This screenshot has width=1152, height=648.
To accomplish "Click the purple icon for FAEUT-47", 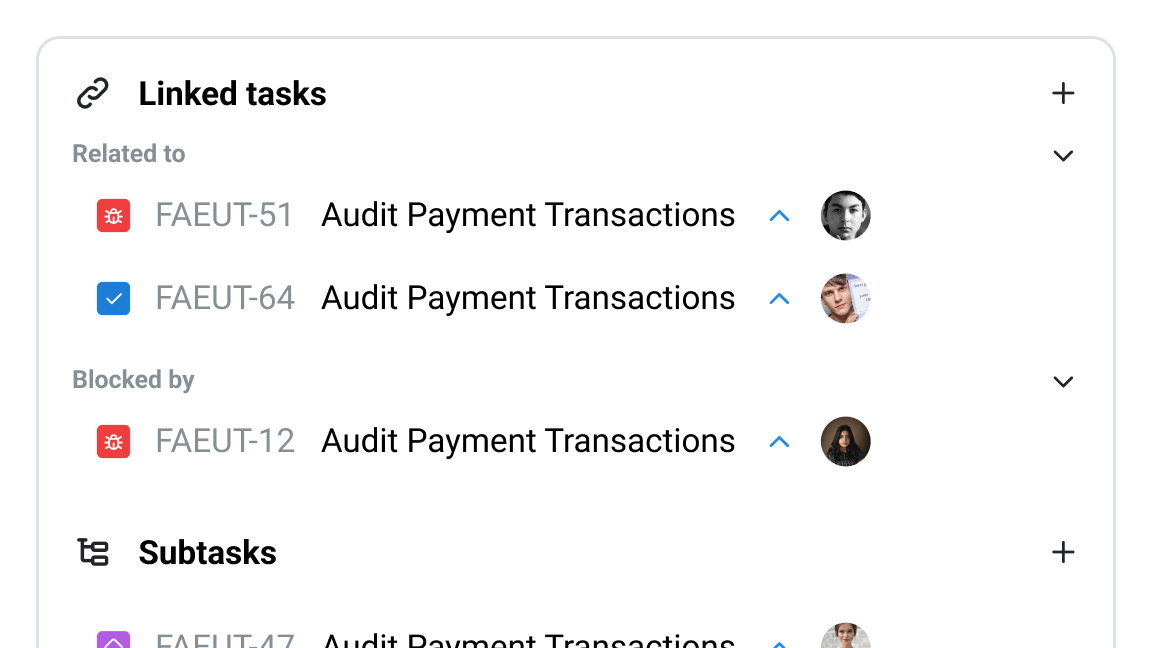I will click(x=113, y=639).
